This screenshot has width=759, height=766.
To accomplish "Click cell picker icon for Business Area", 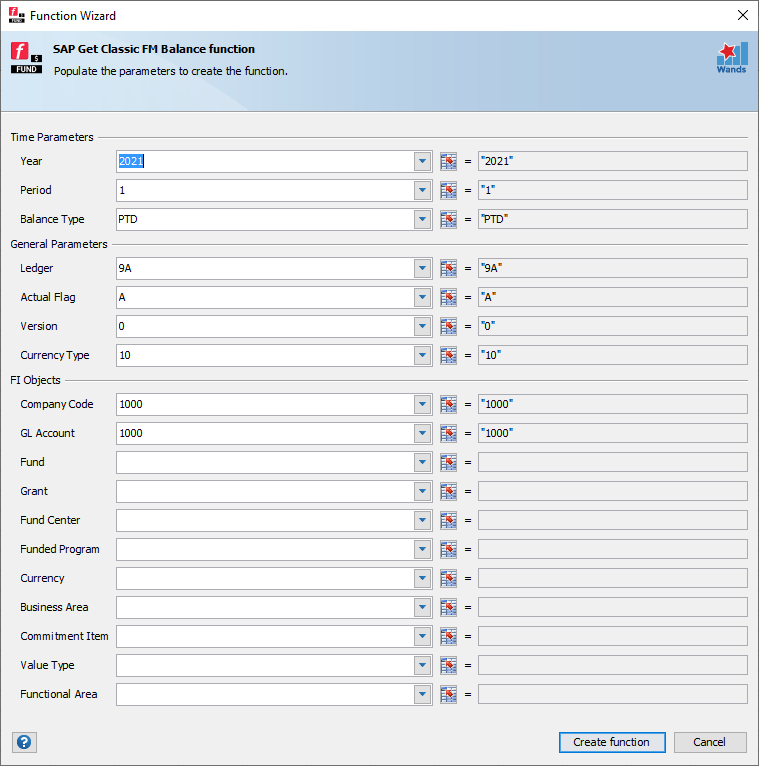I will (448, 607).
